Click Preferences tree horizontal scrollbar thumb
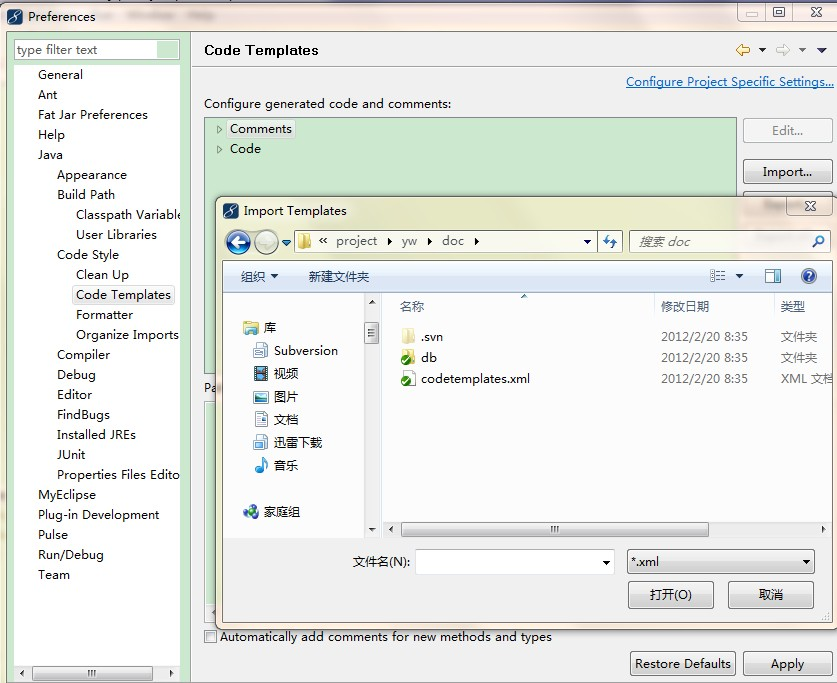Screen dimensions: 837x683 [x=92, y=673]
